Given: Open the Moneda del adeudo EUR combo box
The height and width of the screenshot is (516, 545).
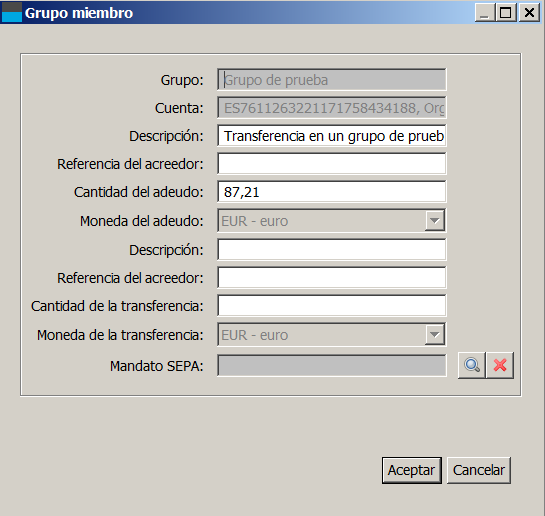Looking at the screenshot, I should point(332,220).
